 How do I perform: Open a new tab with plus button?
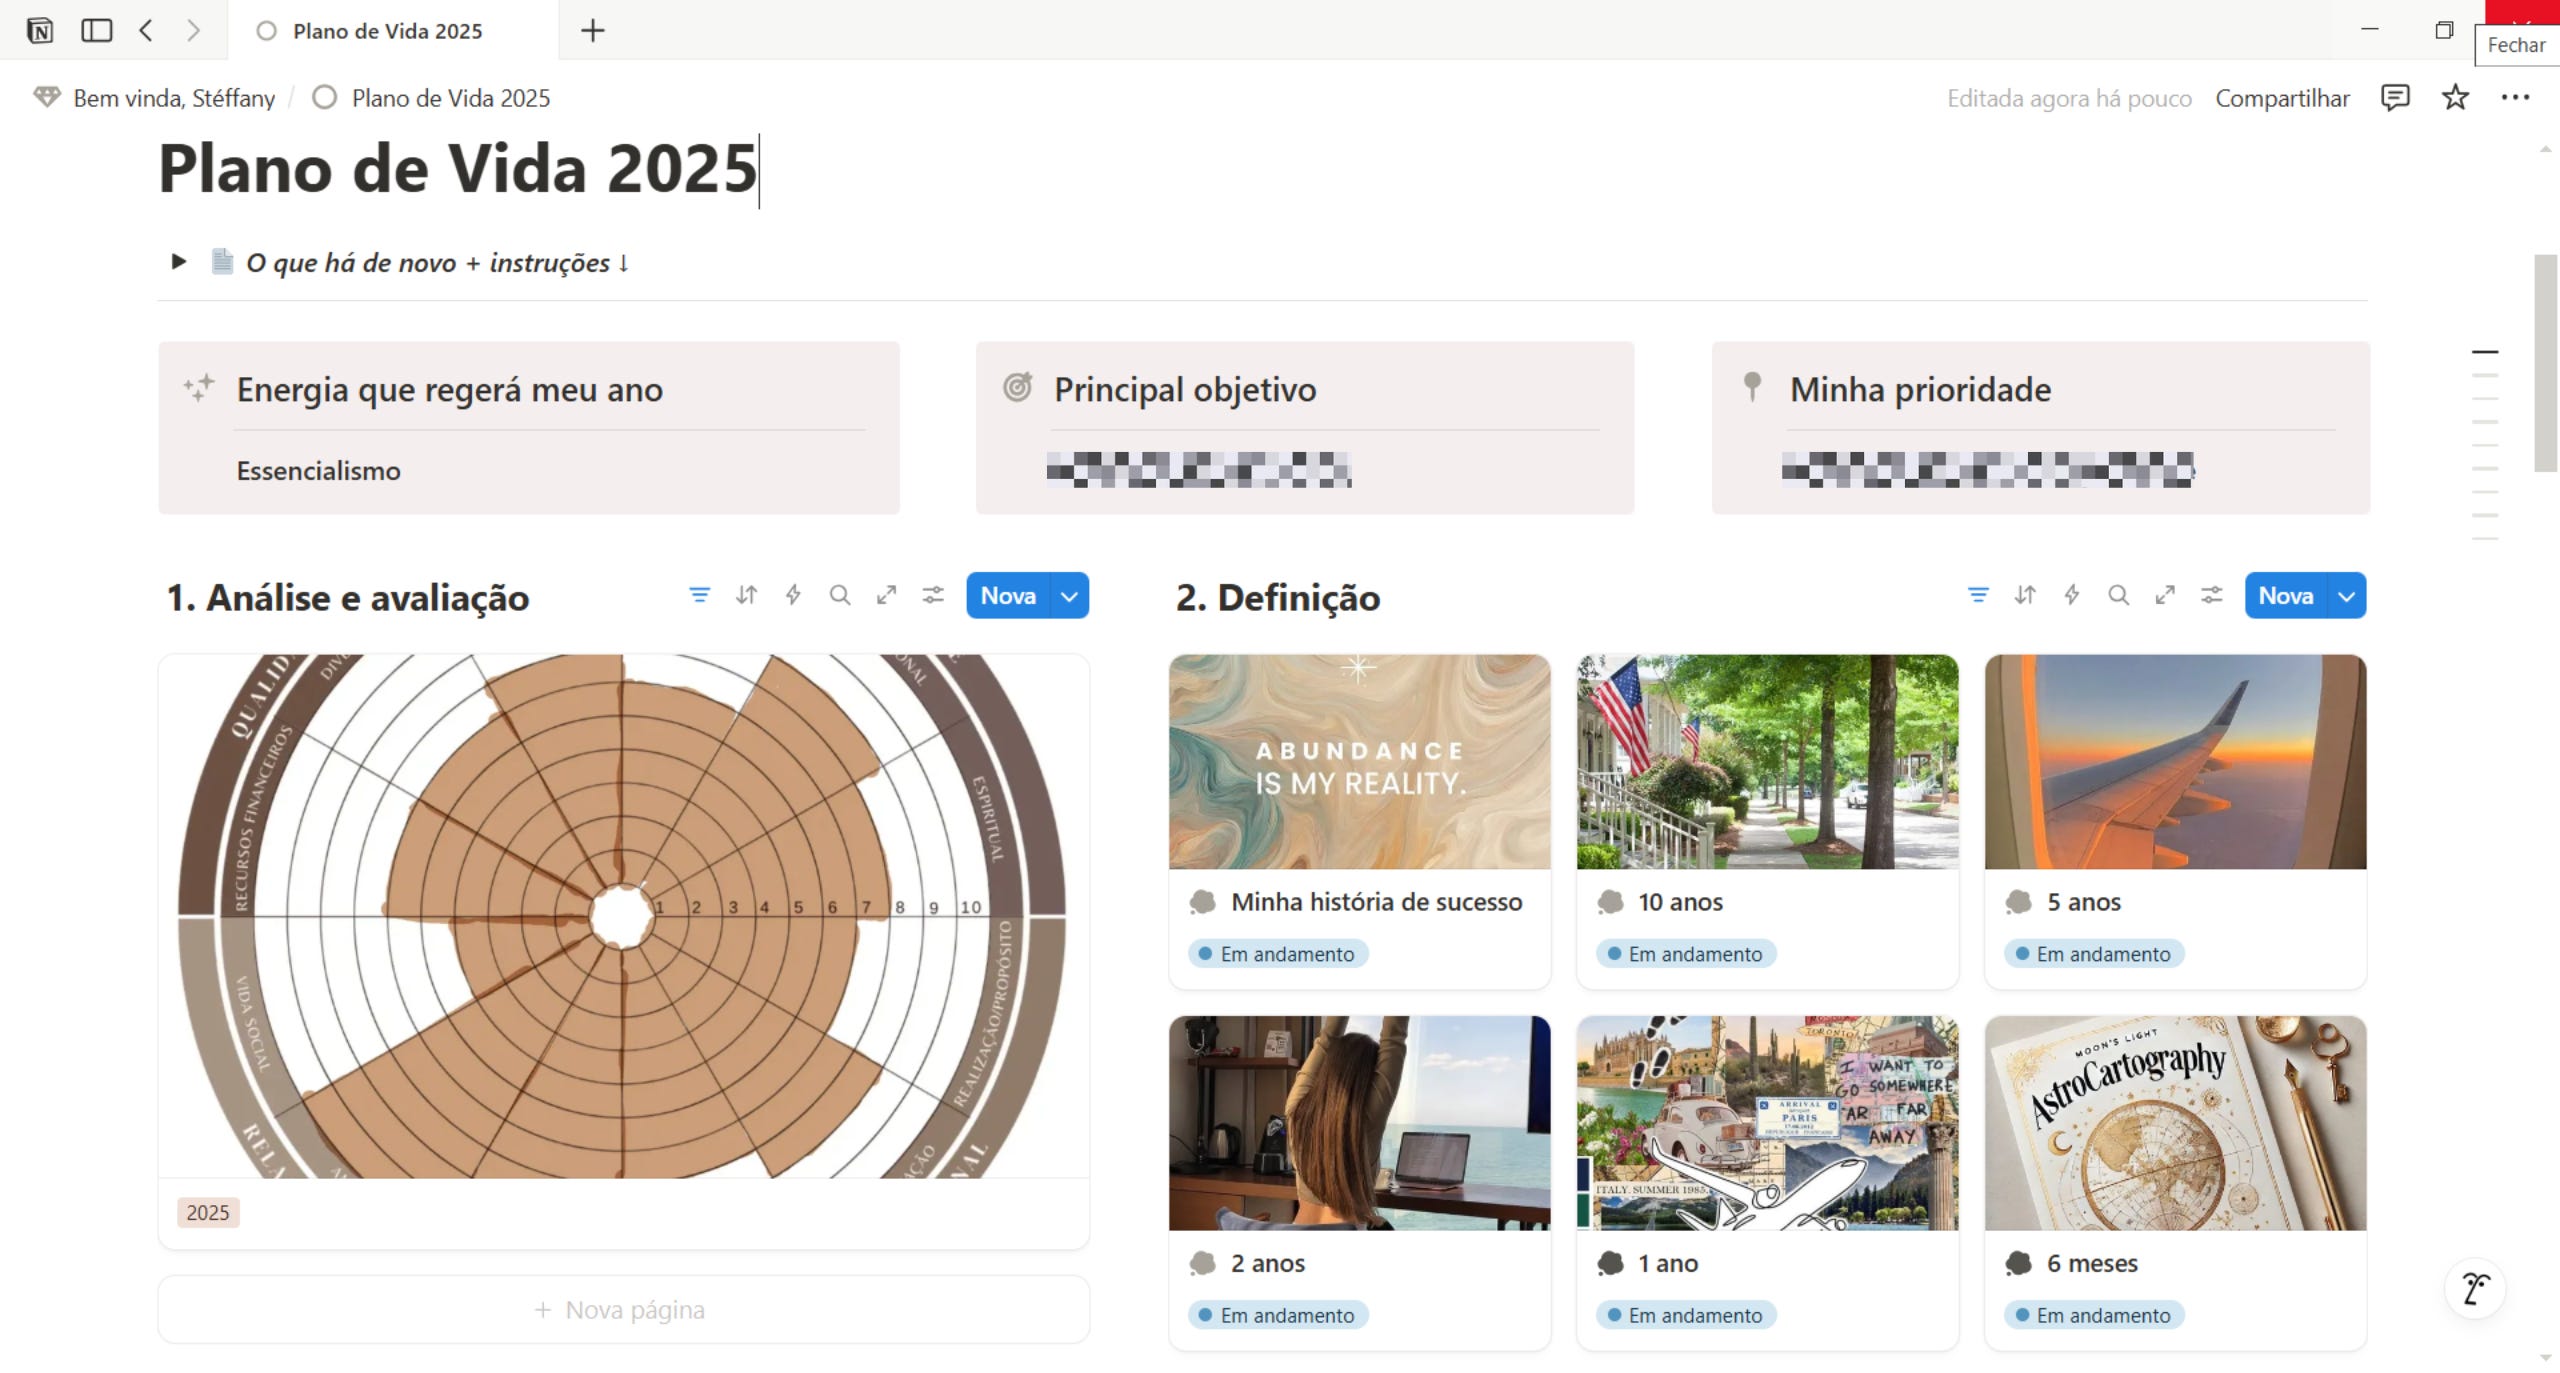(x=593, y=30)
